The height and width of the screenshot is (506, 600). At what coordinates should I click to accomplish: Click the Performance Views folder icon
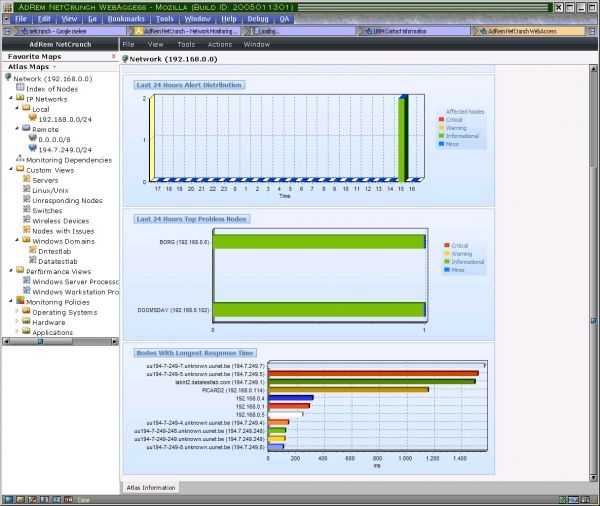20,270
